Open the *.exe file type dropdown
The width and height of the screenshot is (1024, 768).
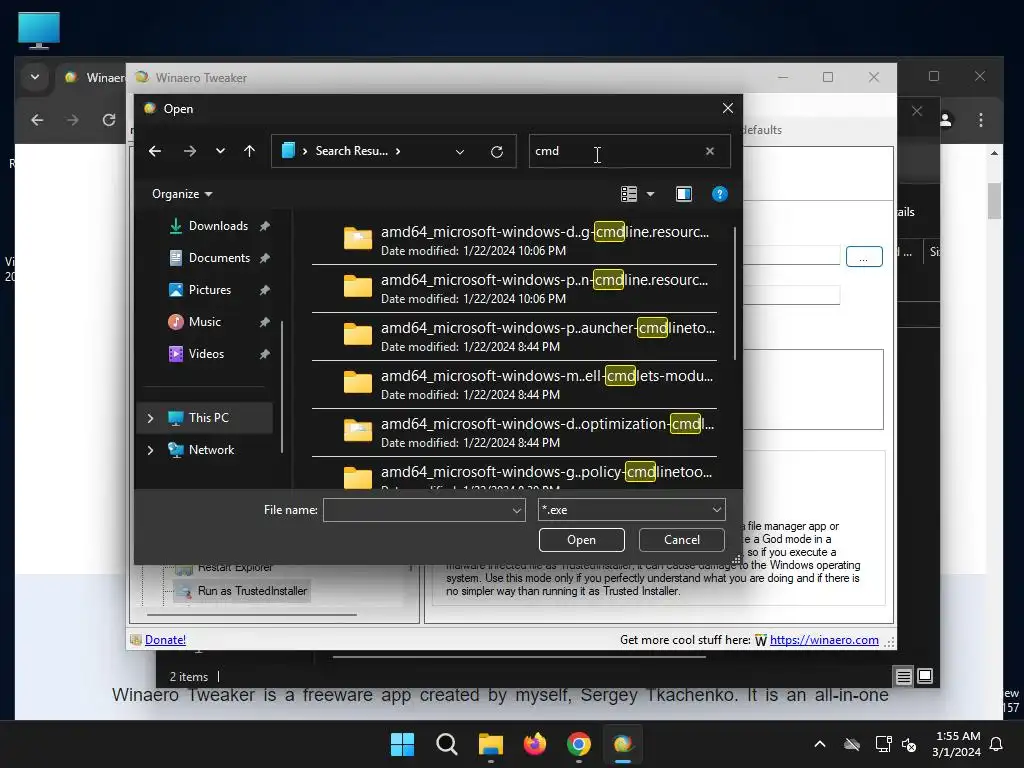click(632, 510)
